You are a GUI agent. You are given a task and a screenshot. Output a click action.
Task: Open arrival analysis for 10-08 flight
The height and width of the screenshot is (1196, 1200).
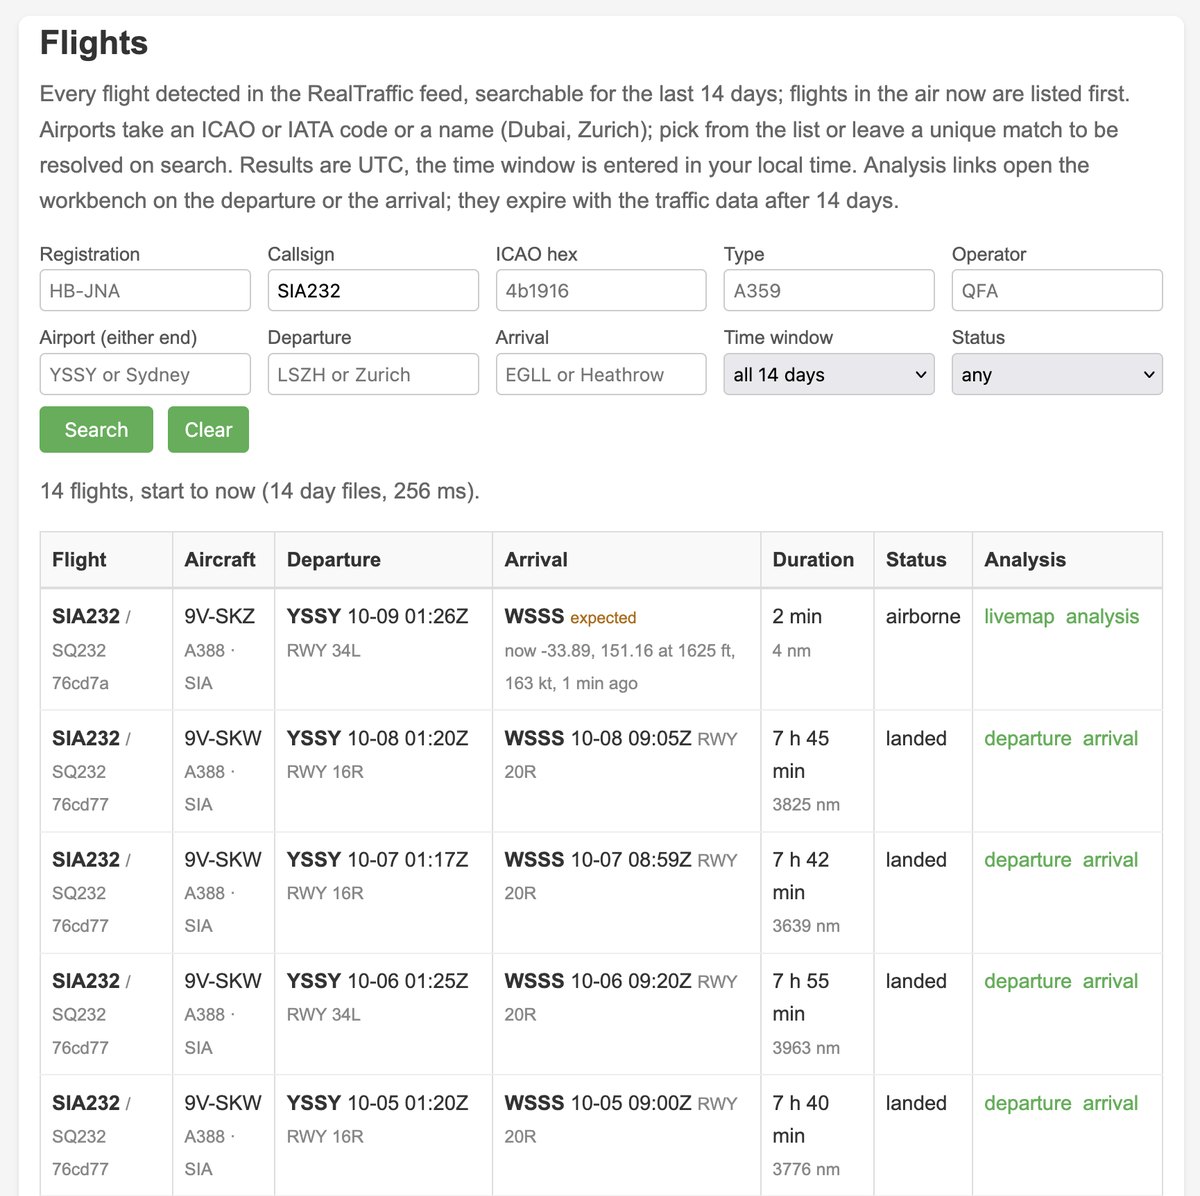pyautogui.click(x=1110, y=738)
